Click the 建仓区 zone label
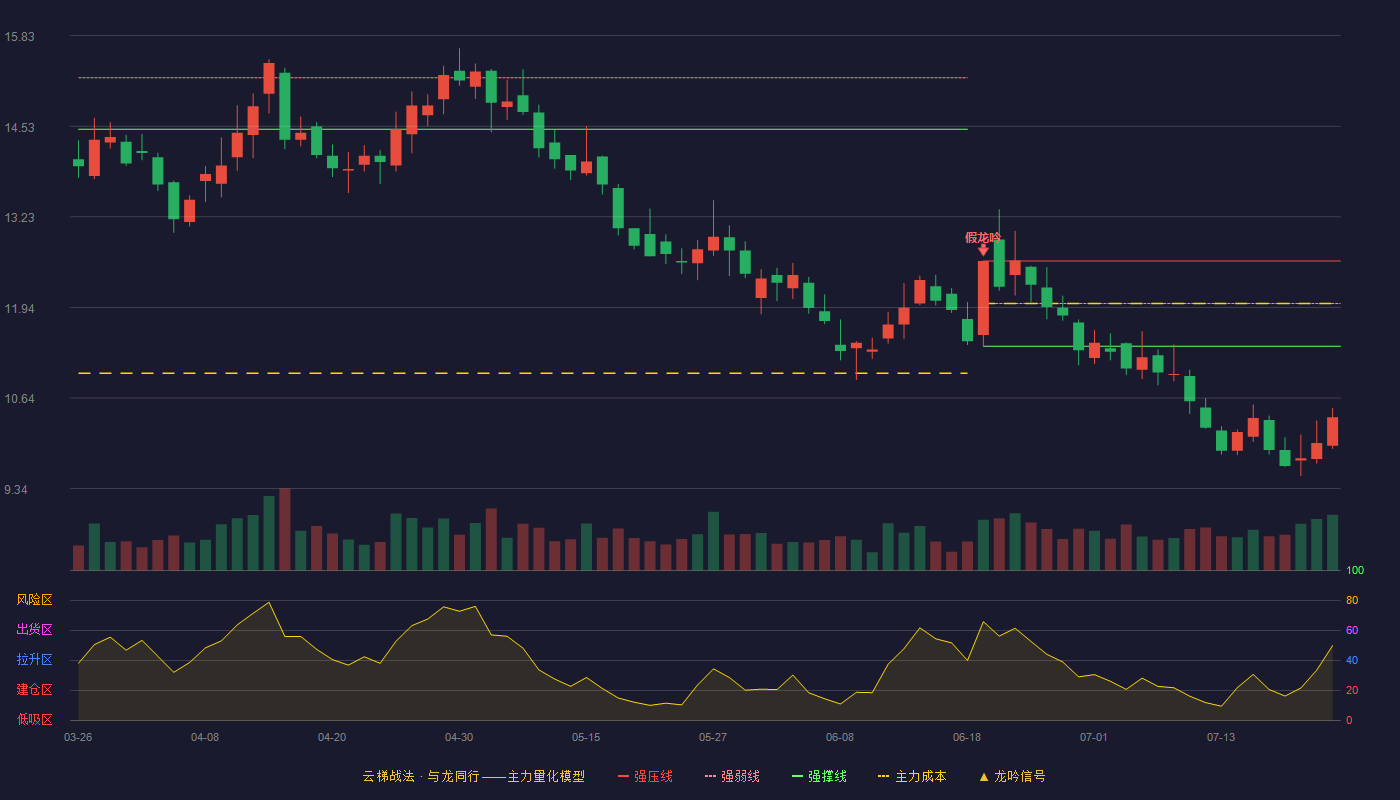Viewport: 1400px width, 800px height. (x=34, y=690)
